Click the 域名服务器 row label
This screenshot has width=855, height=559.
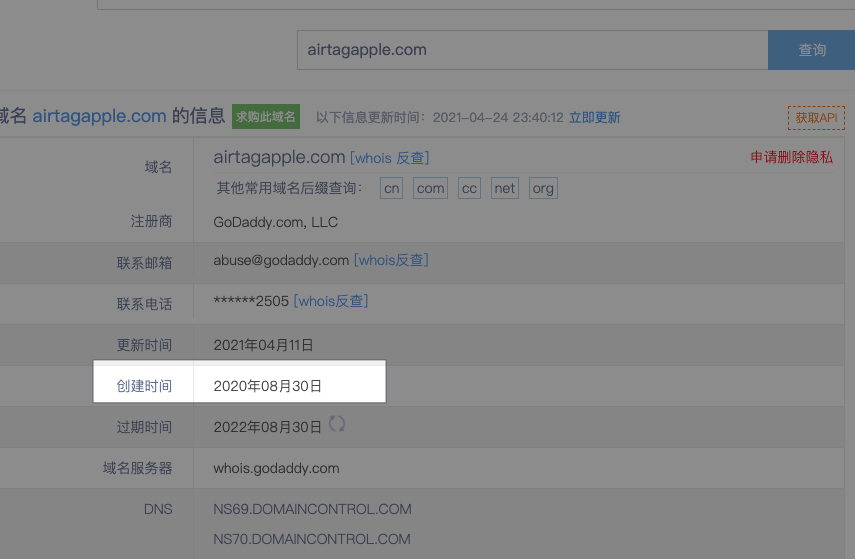point(137,468)
